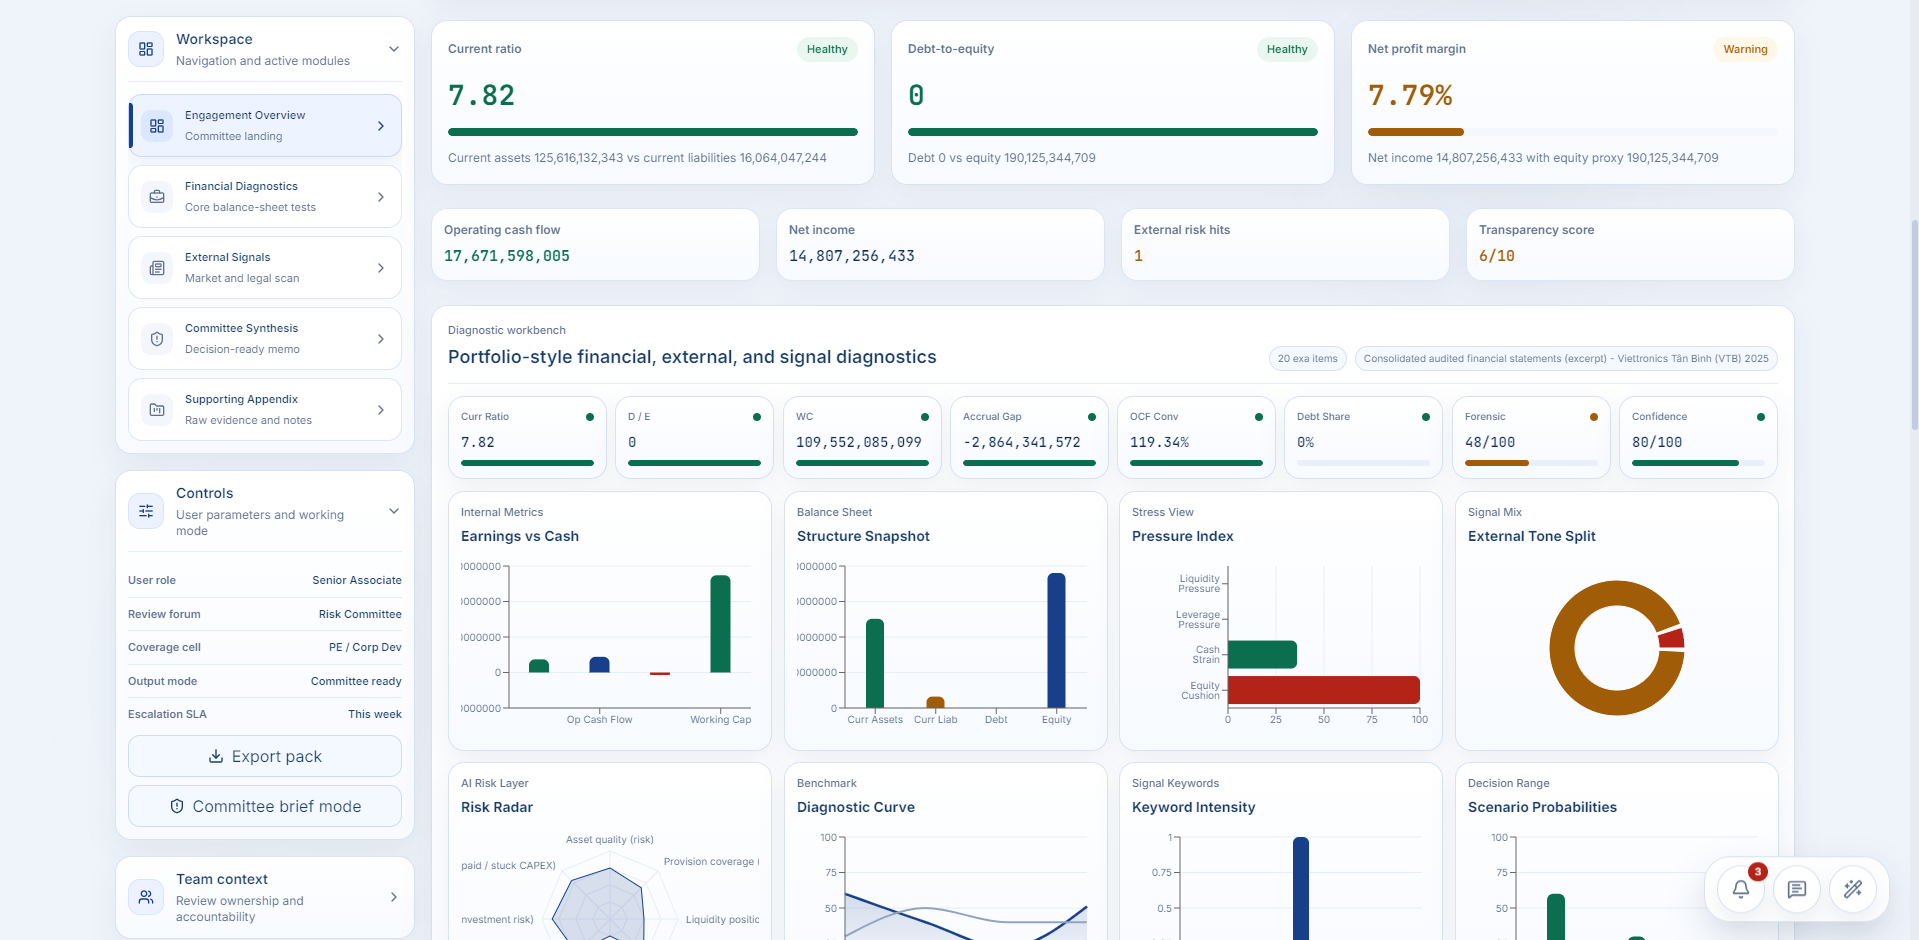1919x940 pixels.
Task: Click the Working Cap green bar
Action: (x=720, y=624)
